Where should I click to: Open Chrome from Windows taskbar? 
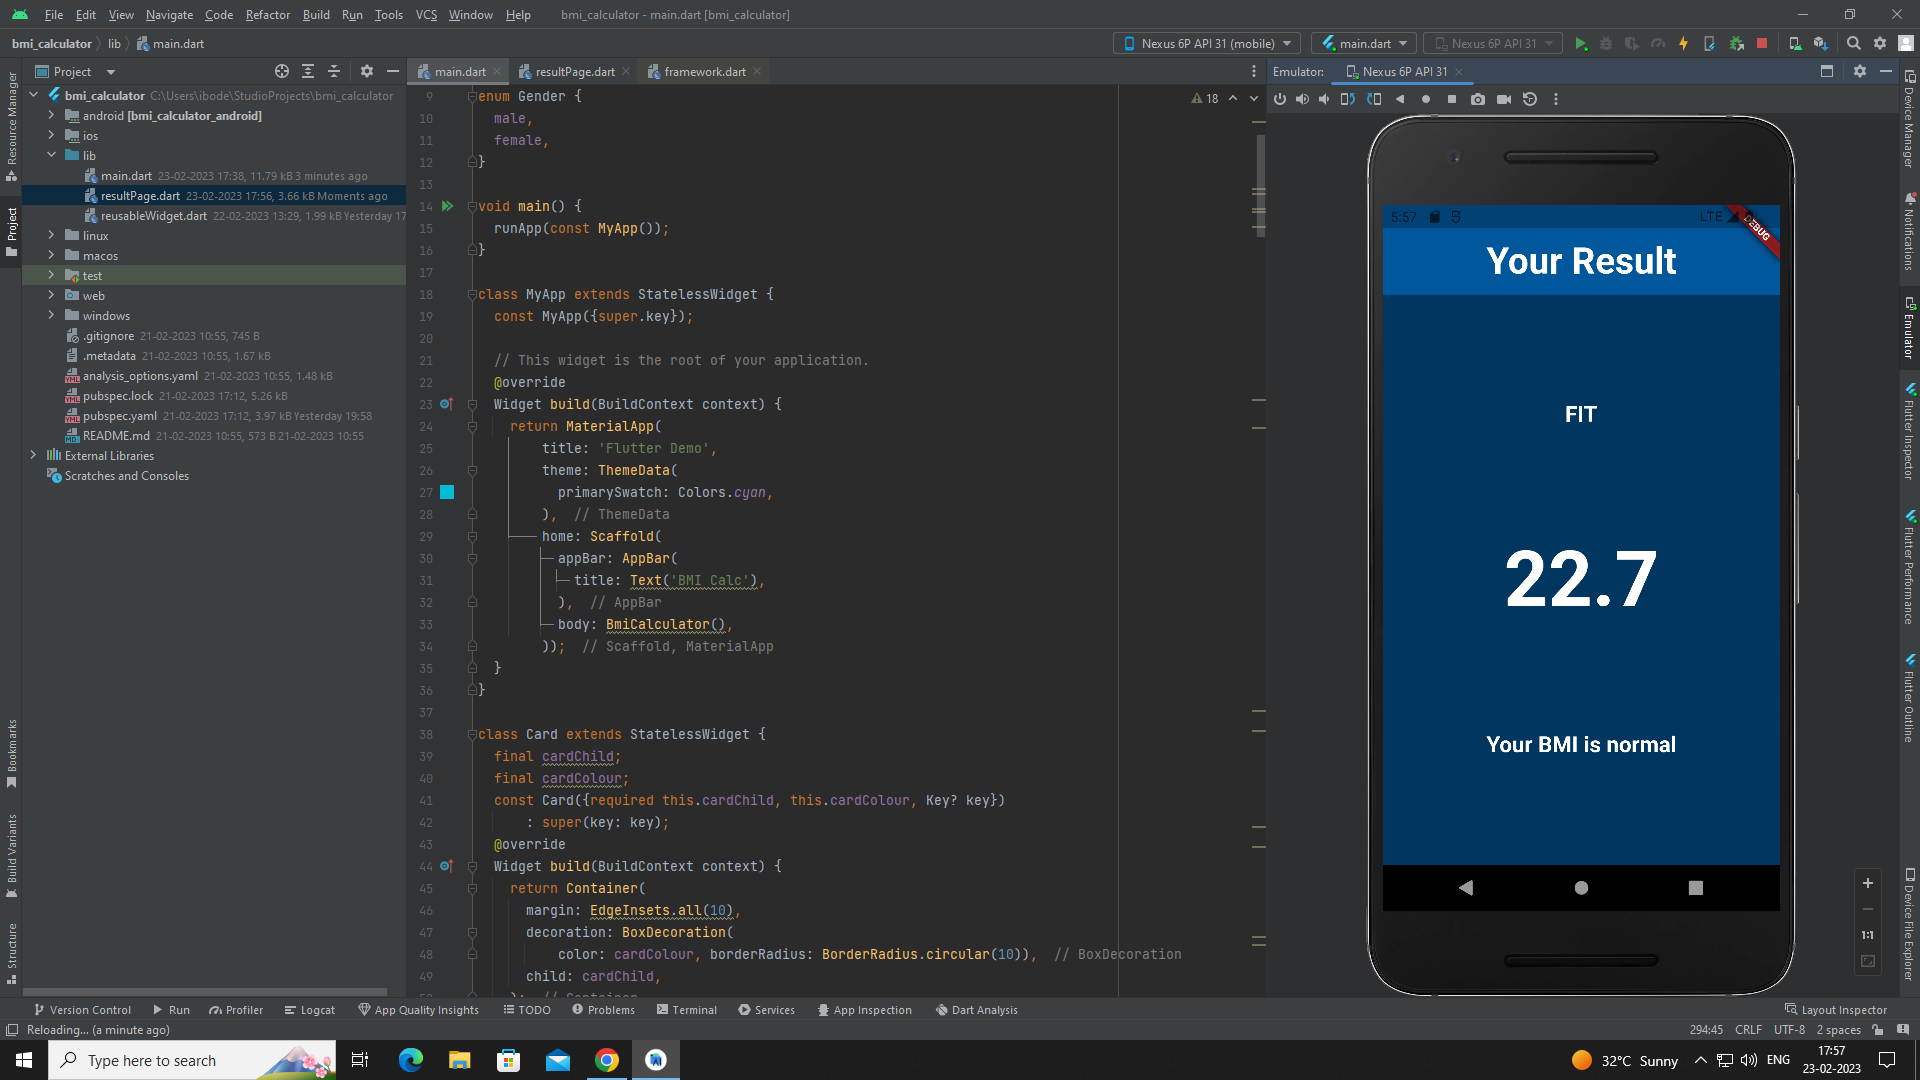point(606,1060)
